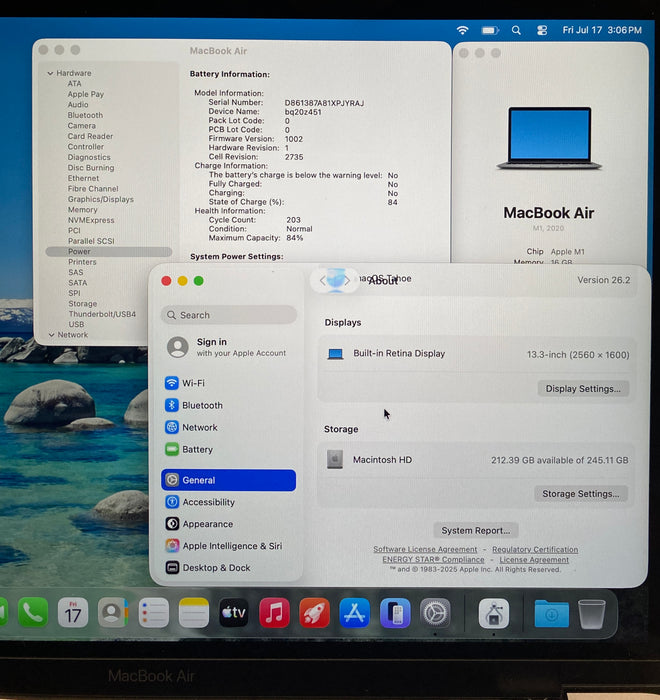Select Bluetooth in System Report sidebar
Viewport: 660px width, 700px height.
click(x=85, y=115)
